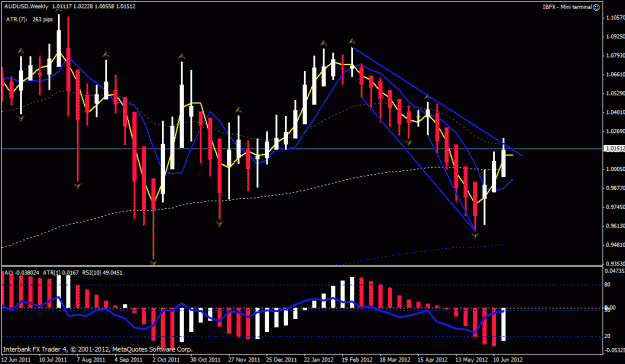The height and width of the screenshot is (364, 625).
Task: Click the 'IBFX - Mini terminal' label
Action: click(x=567, y=7)
